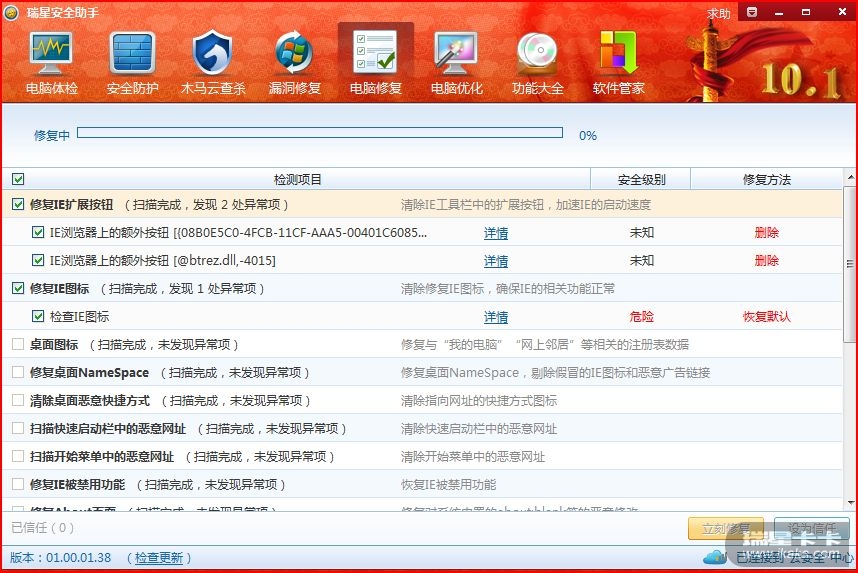Click the list scrollbar down arrow
Screen dimensions: 858x573
click(850, 502)
